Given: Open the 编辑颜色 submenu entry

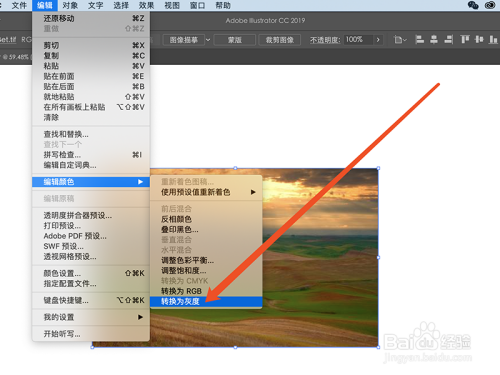Looking at the screenshot, I should click(x=91, y=182).
